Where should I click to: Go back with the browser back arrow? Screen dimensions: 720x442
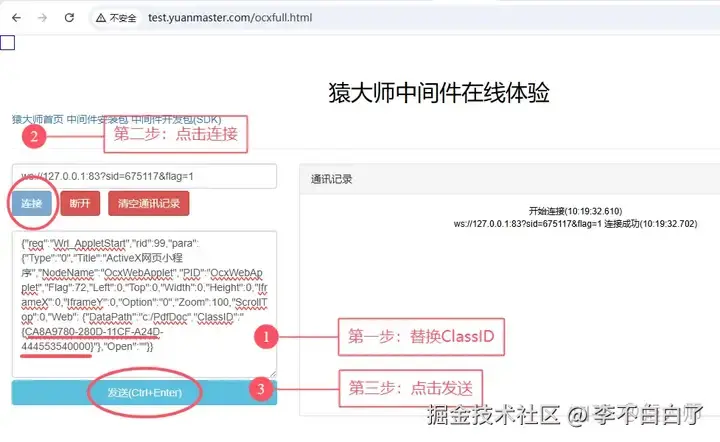pyautogui.click(x=17, y=18)
